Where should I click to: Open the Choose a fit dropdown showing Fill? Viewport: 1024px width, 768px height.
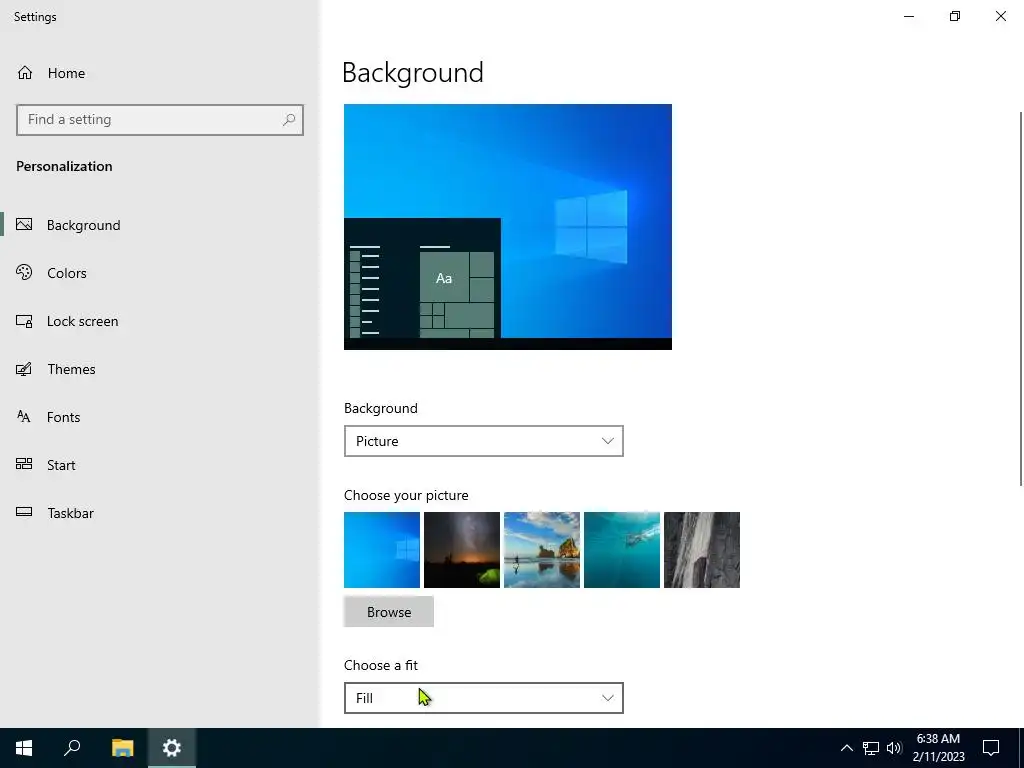[483, 698]
